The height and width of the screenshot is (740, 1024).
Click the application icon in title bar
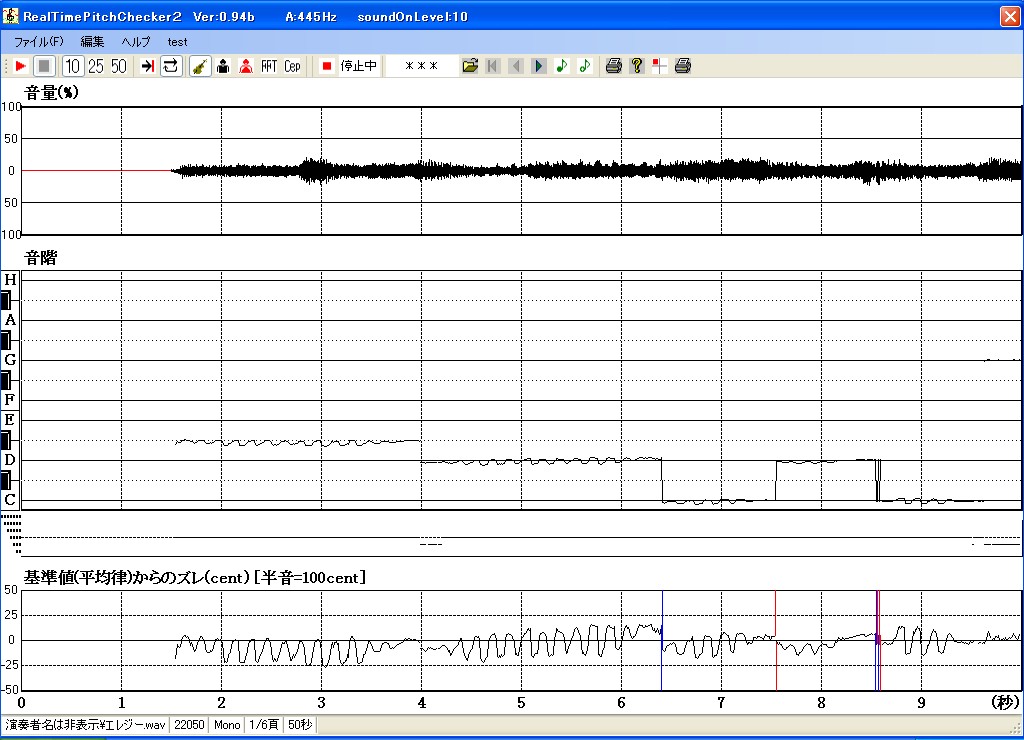pyautogui.click(x=10, y=16)
